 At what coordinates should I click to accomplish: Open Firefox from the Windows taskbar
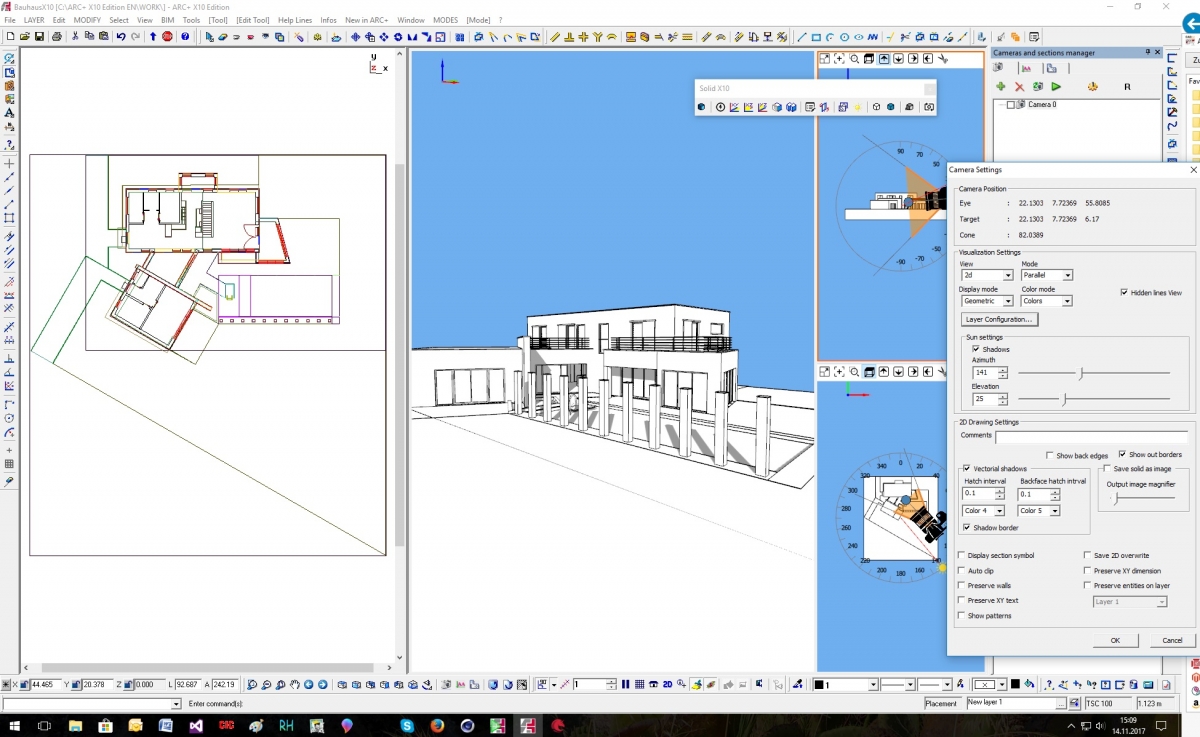click(437, 725)
